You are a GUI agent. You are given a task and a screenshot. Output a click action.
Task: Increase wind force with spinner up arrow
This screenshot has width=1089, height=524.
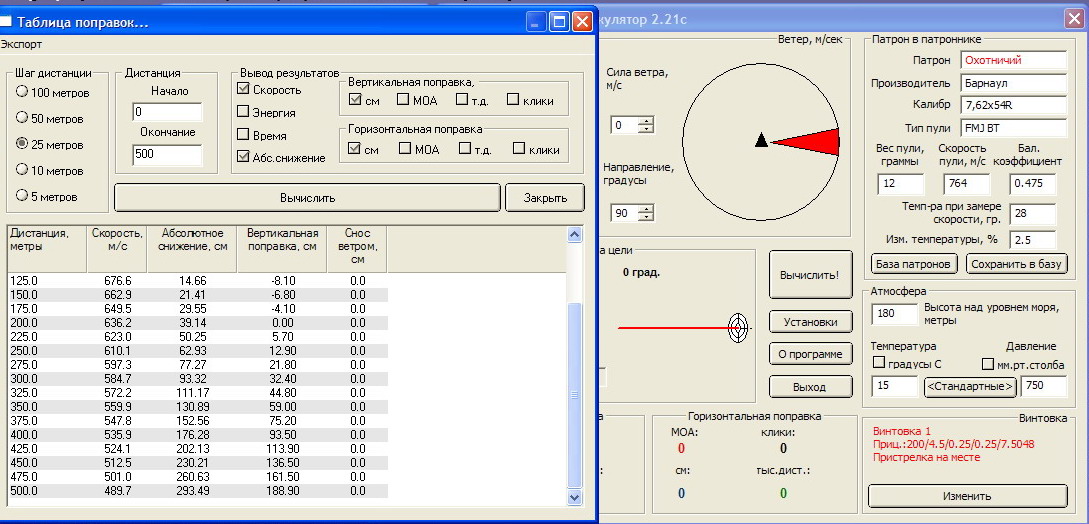645,121
